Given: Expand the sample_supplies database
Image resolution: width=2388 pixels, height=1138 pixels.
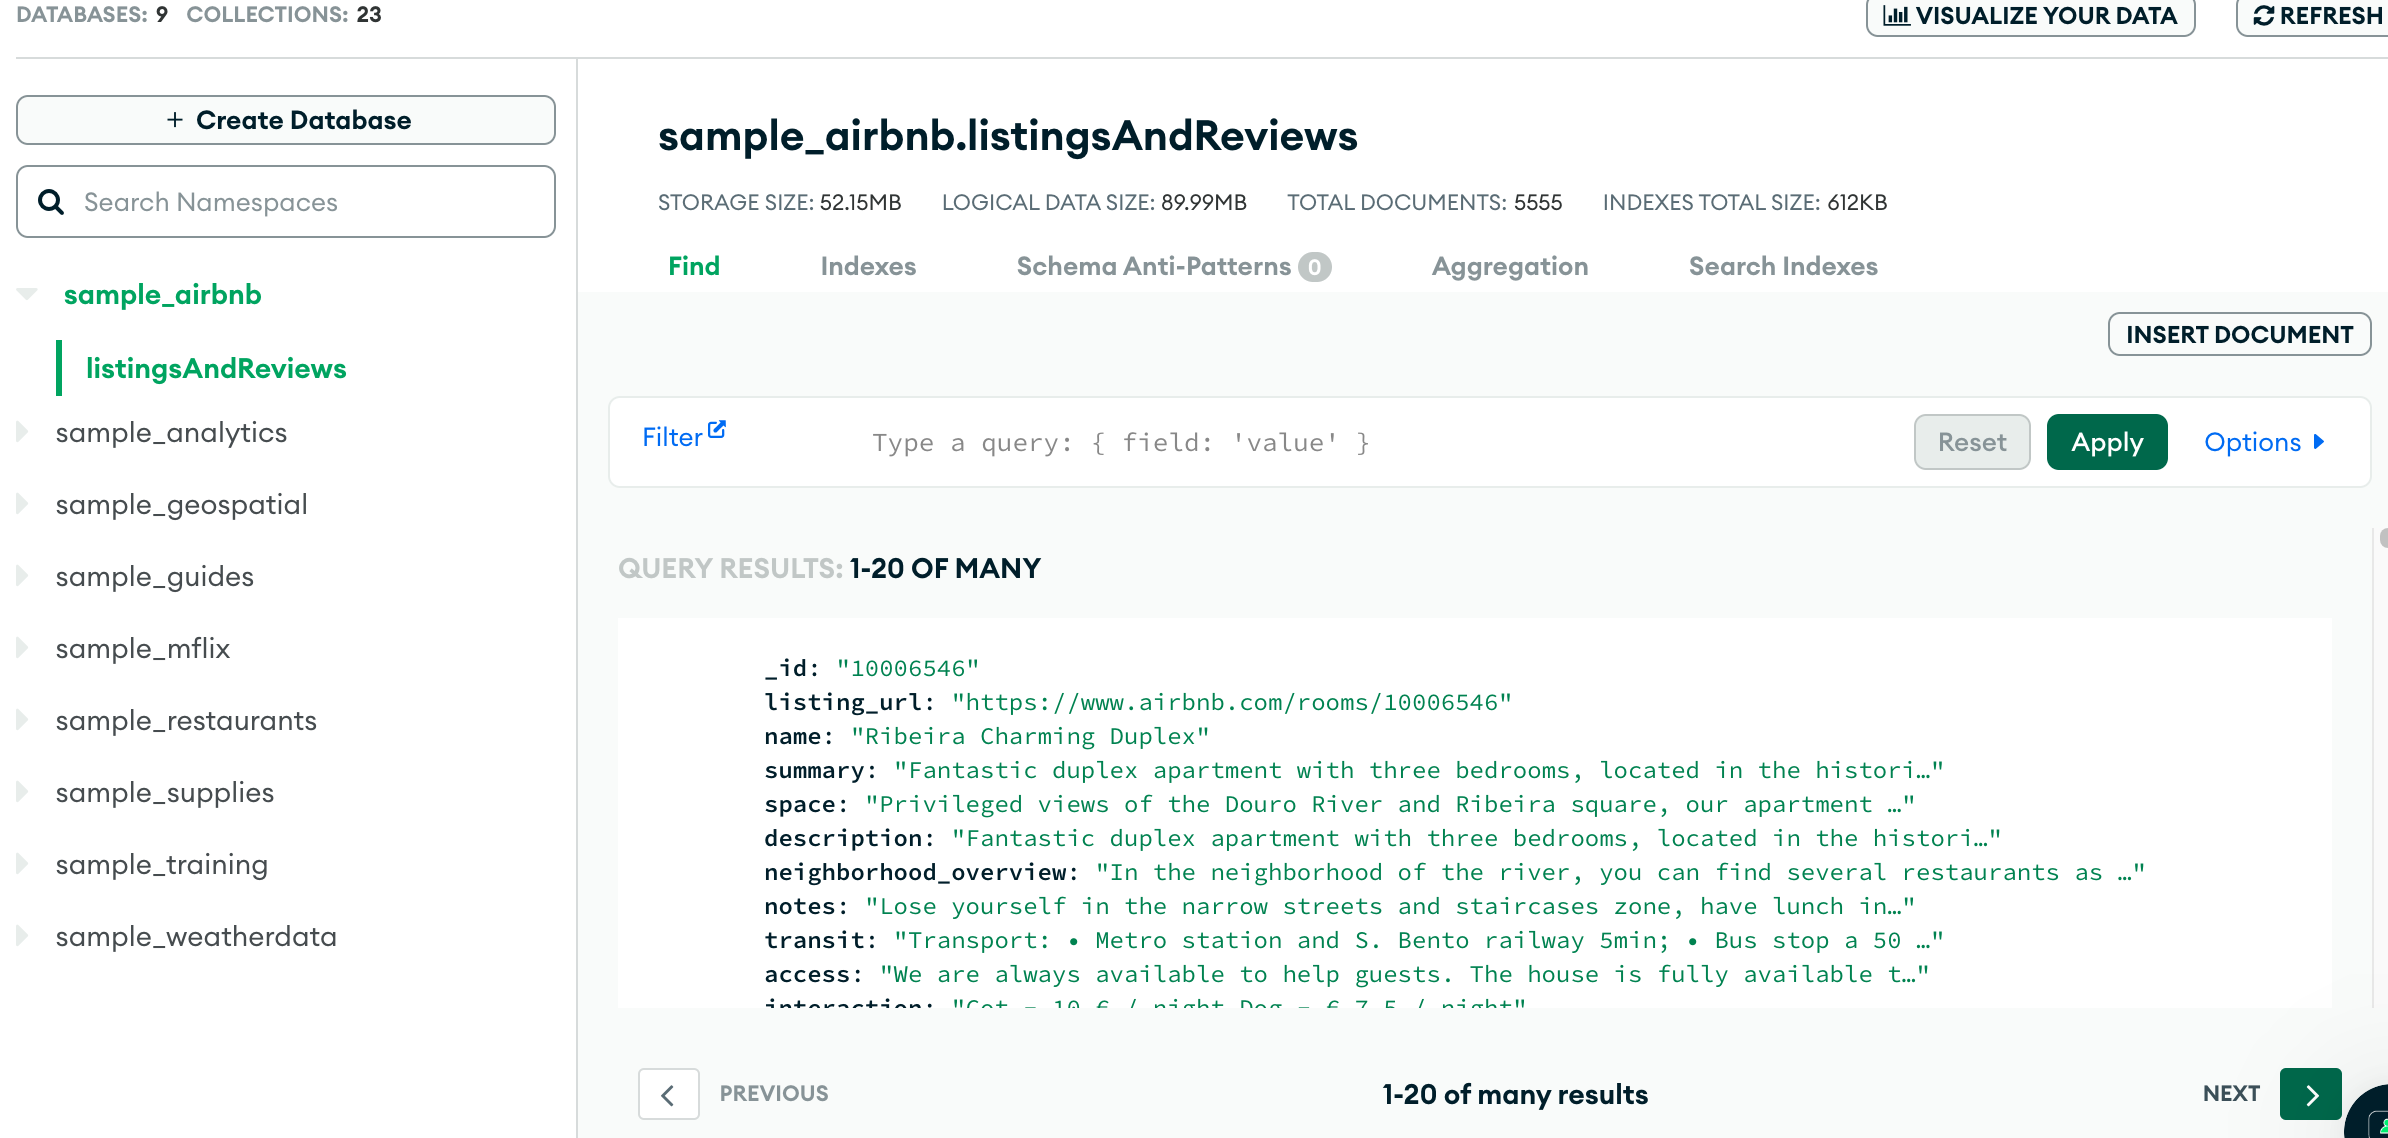Looking at the screenshot, I should click(22, 792).
